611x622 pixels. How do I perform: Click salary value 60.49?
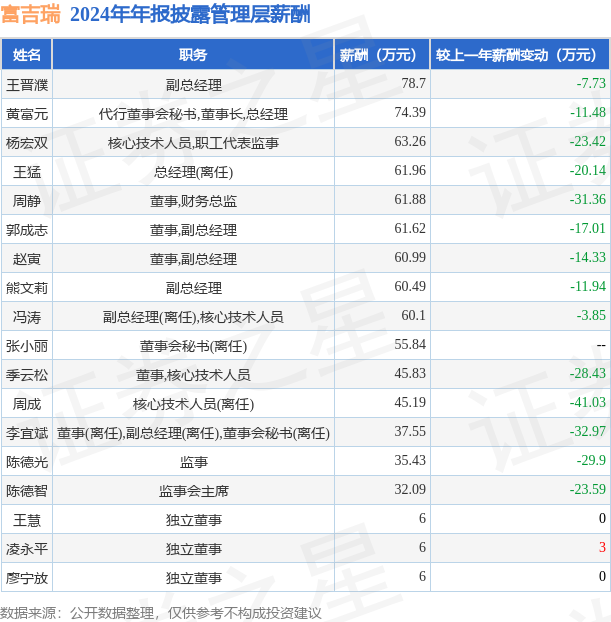410,286
